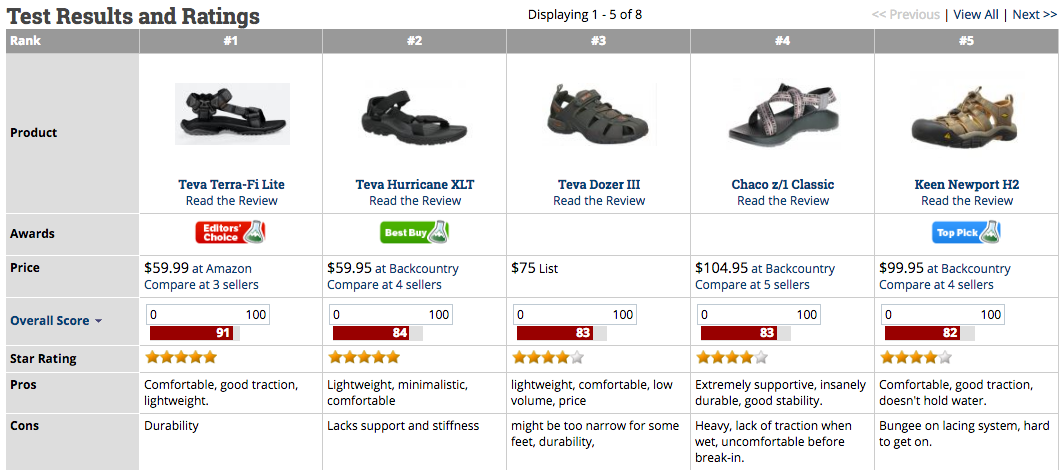
Task: Open Teva Dozer III product title link
Action: tap(598, 184)
